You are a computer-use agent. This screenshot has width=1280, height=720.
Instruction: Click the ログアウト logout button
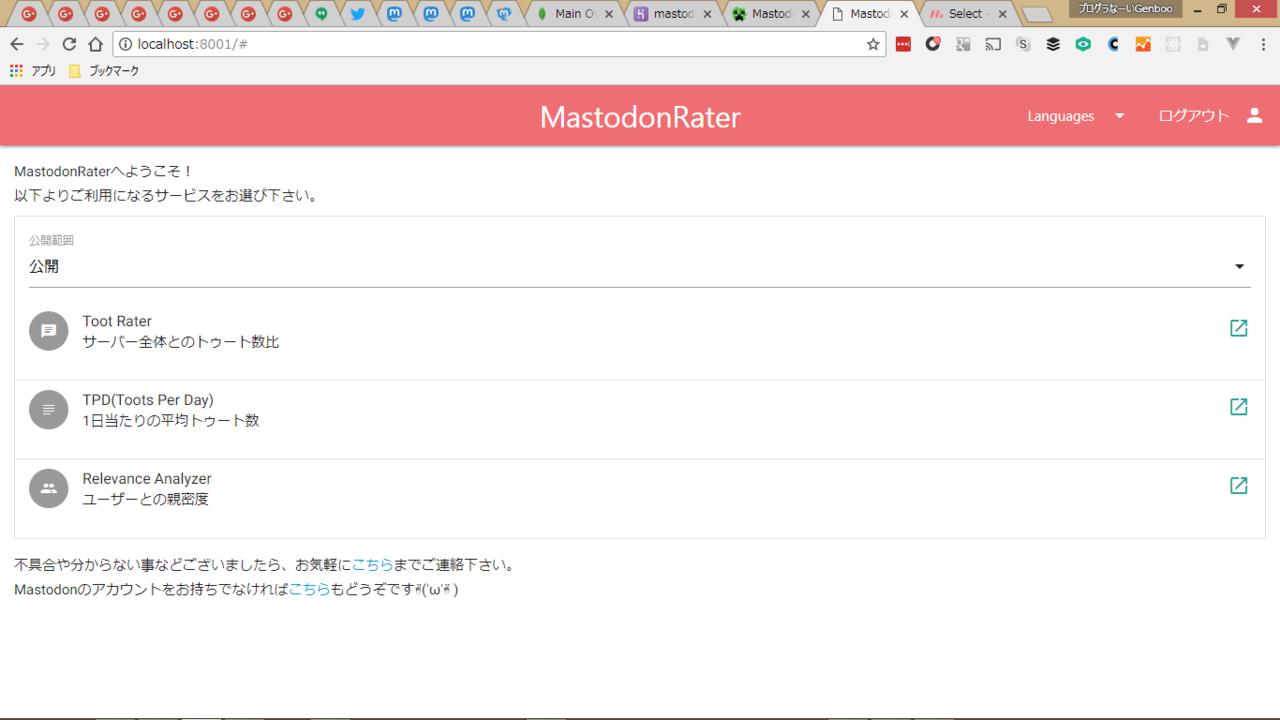(1193, 116)
